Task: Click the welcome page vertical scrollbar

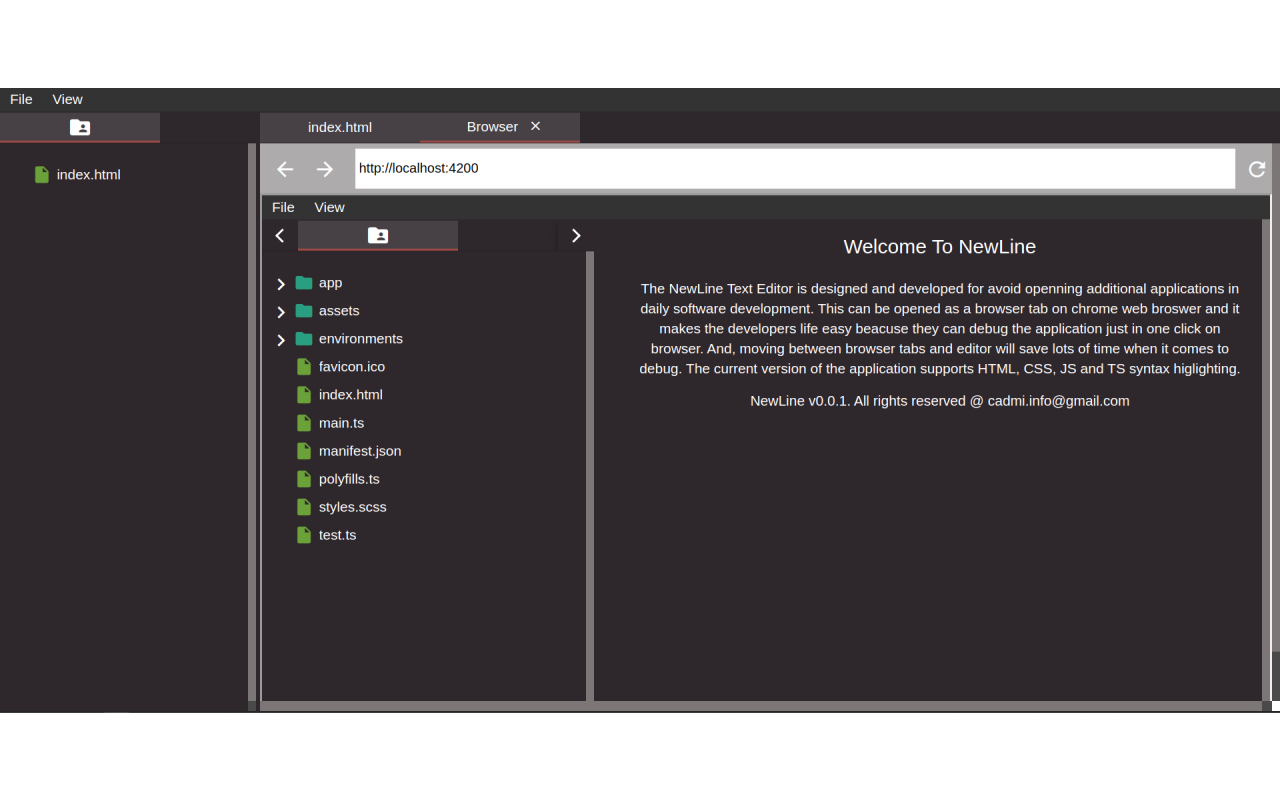Action: [x=1266, y=460]
